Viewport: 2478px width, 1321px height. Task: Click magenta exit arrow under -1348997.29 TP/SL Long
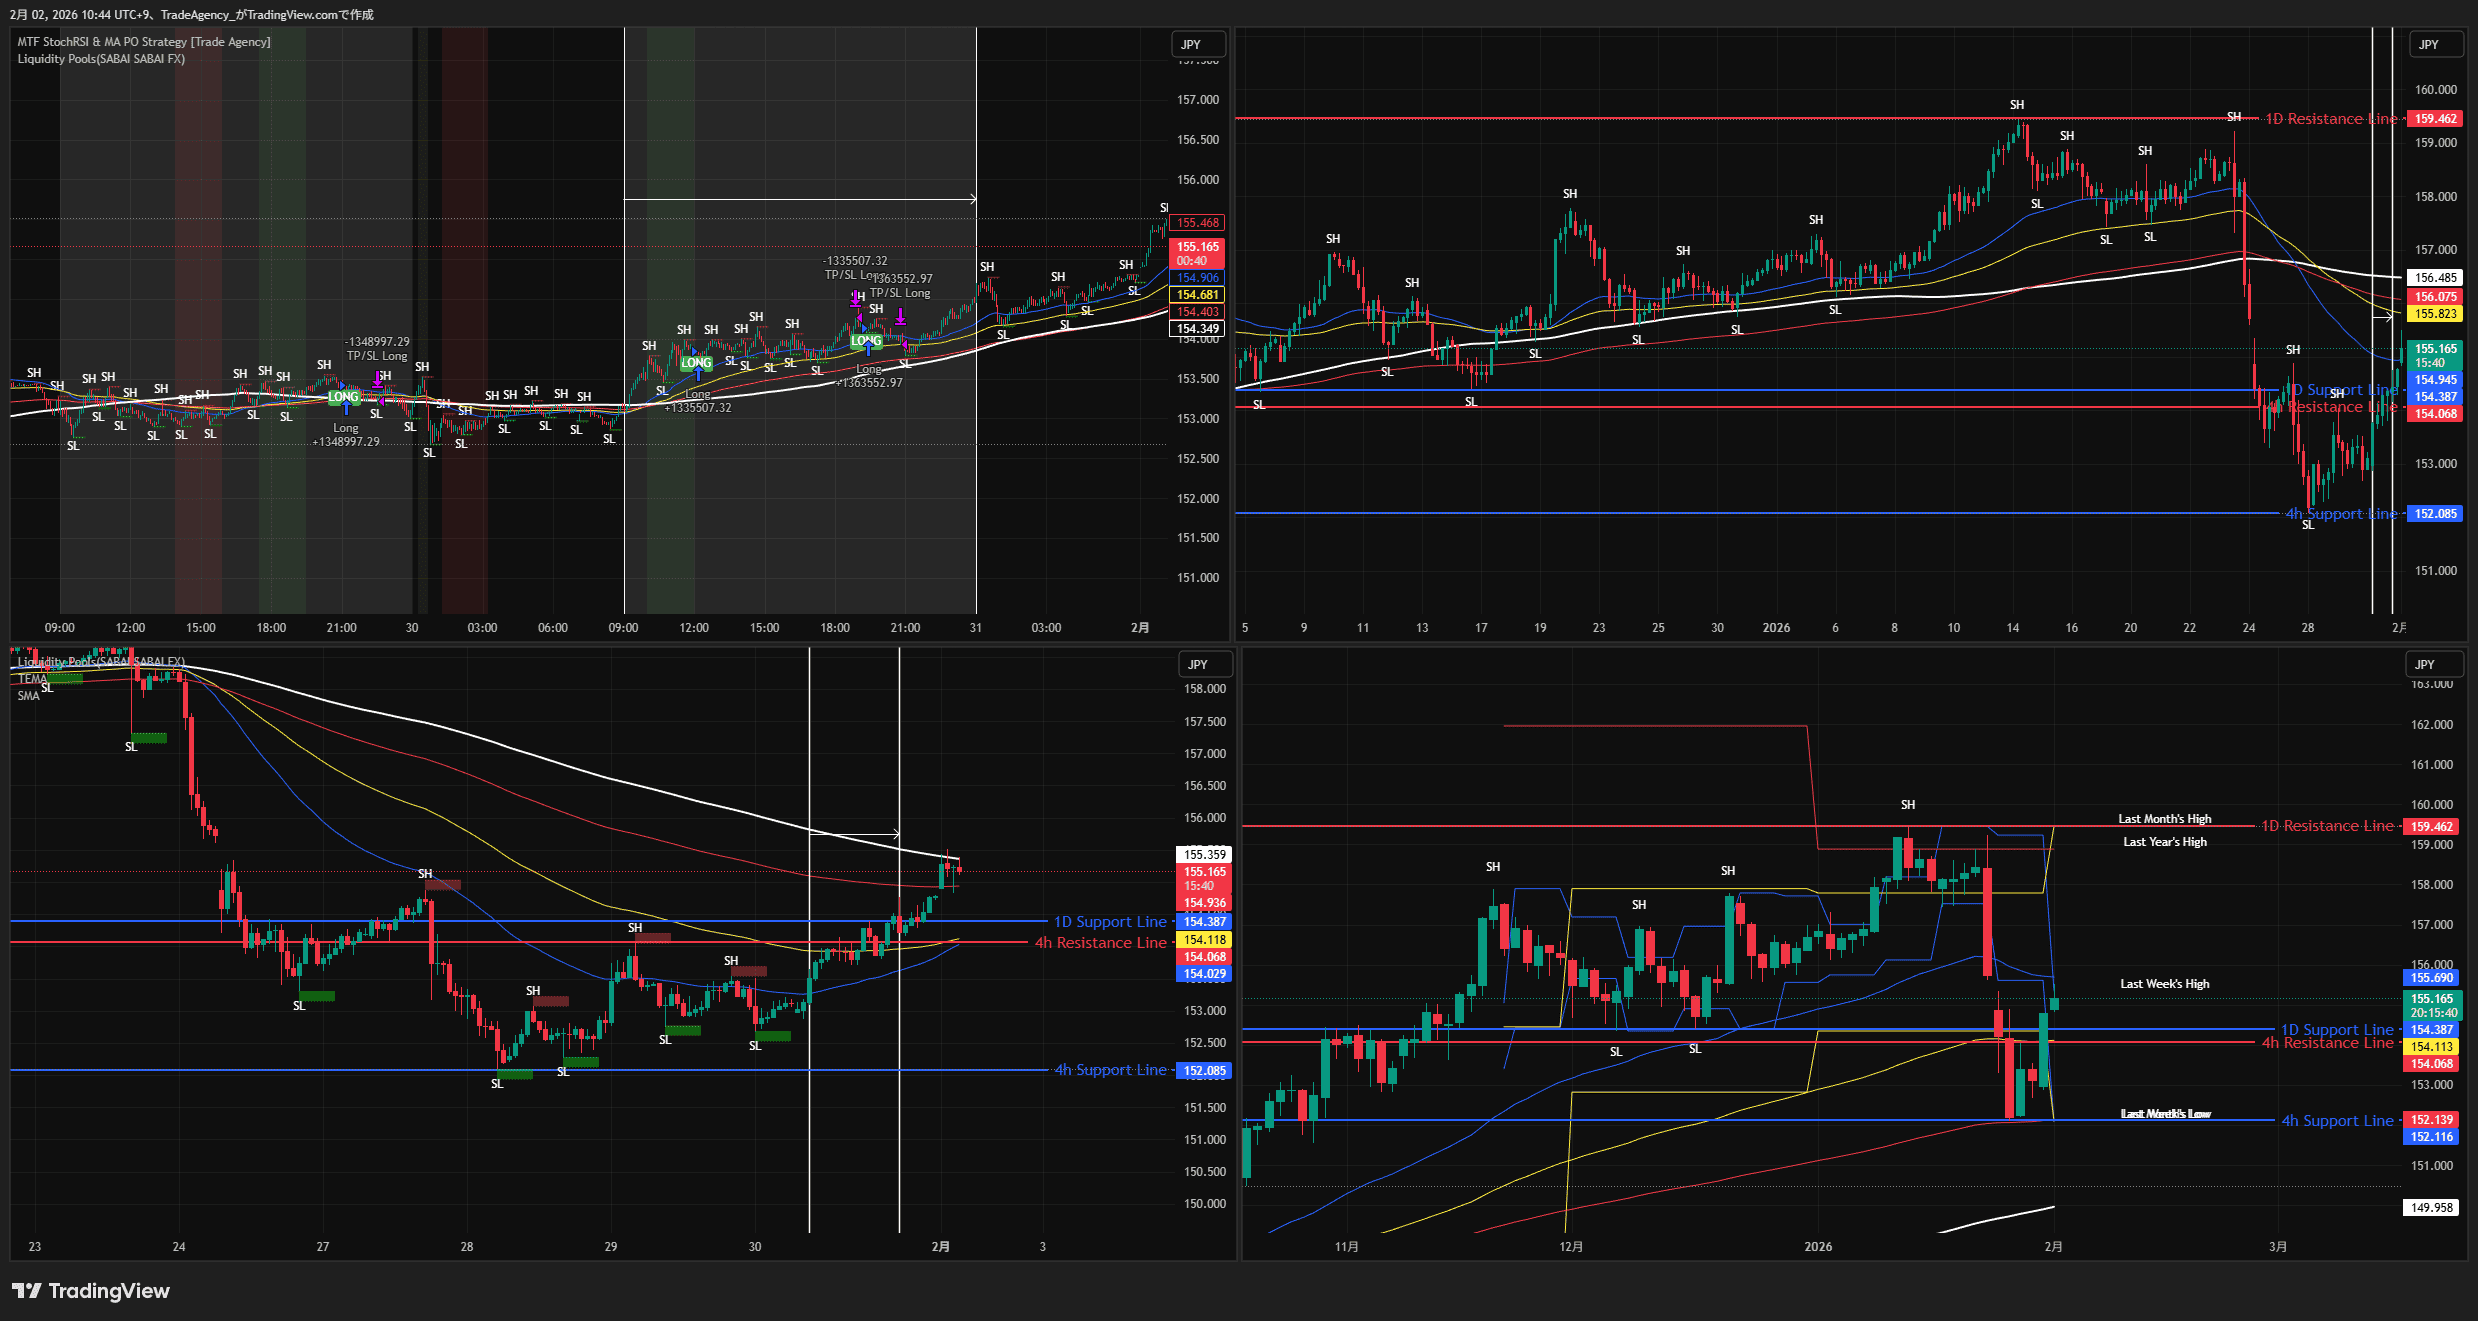[378, 379]
